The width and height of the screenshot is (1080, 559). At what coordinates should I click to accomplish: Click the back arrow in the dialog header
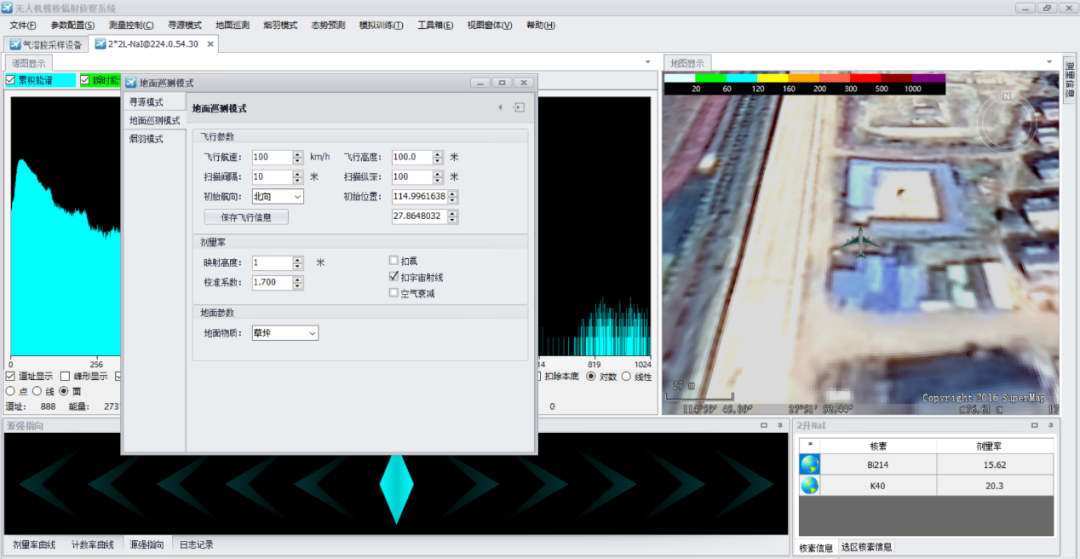[500, 108]
